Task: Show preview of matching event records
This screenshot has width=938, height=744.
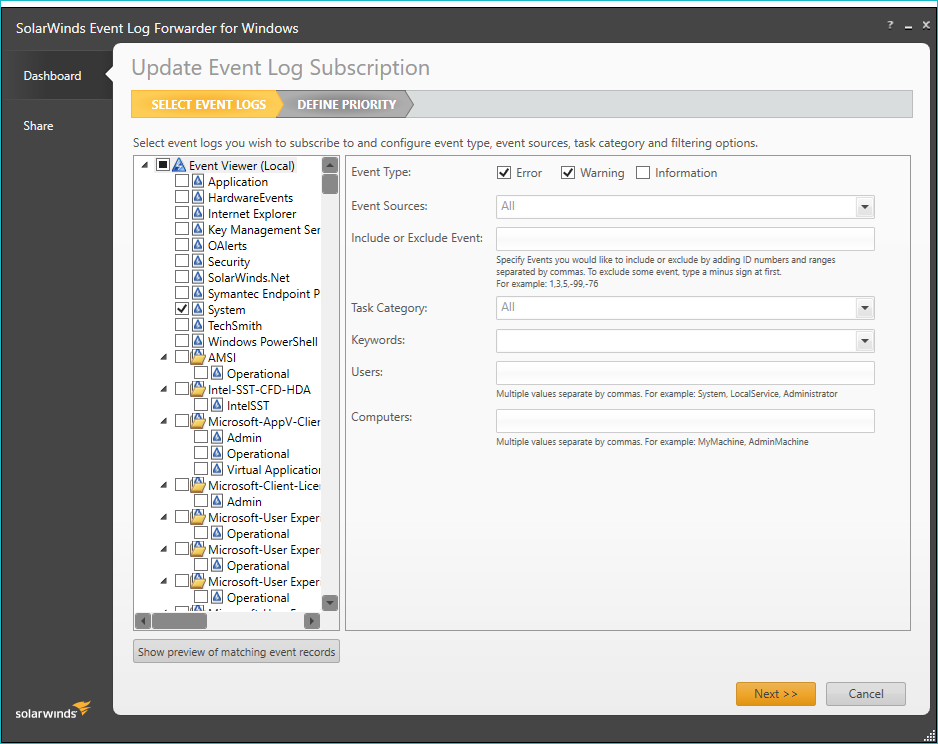Action: coord(237,652)
